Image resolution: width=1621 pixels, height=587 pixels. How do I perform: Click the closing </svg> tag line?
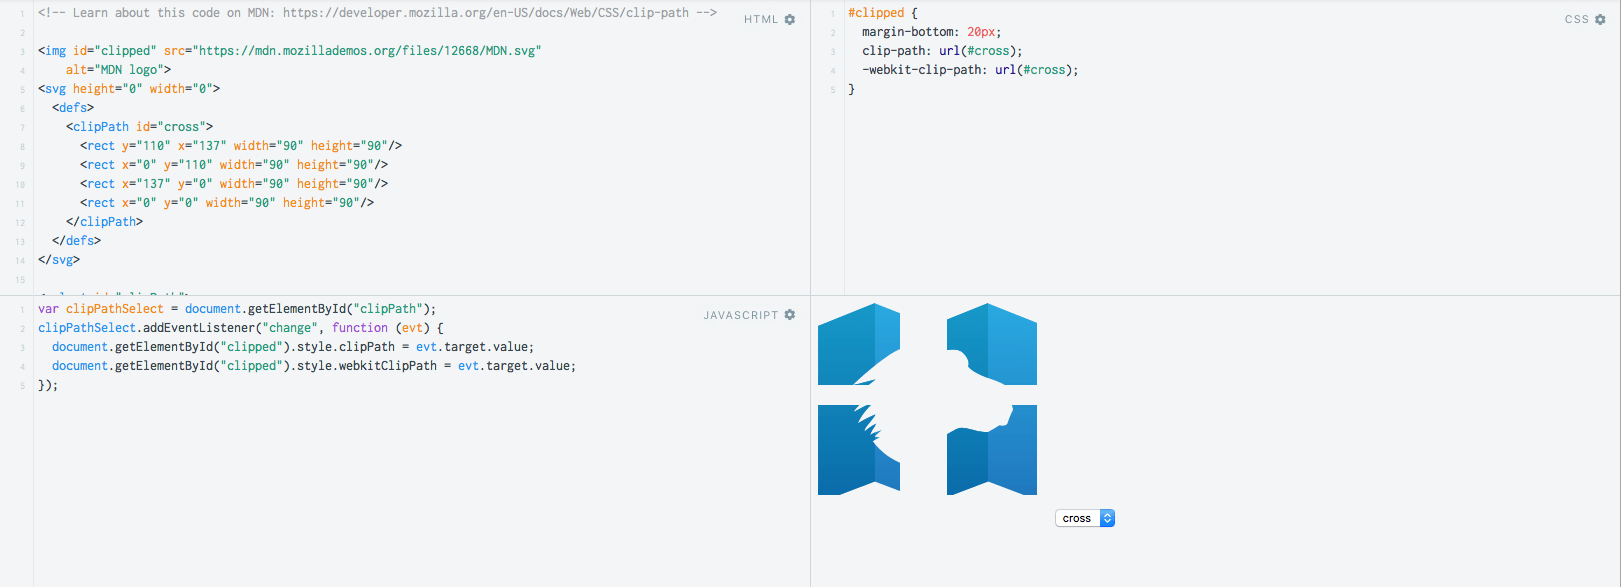(x=59, y=260)
